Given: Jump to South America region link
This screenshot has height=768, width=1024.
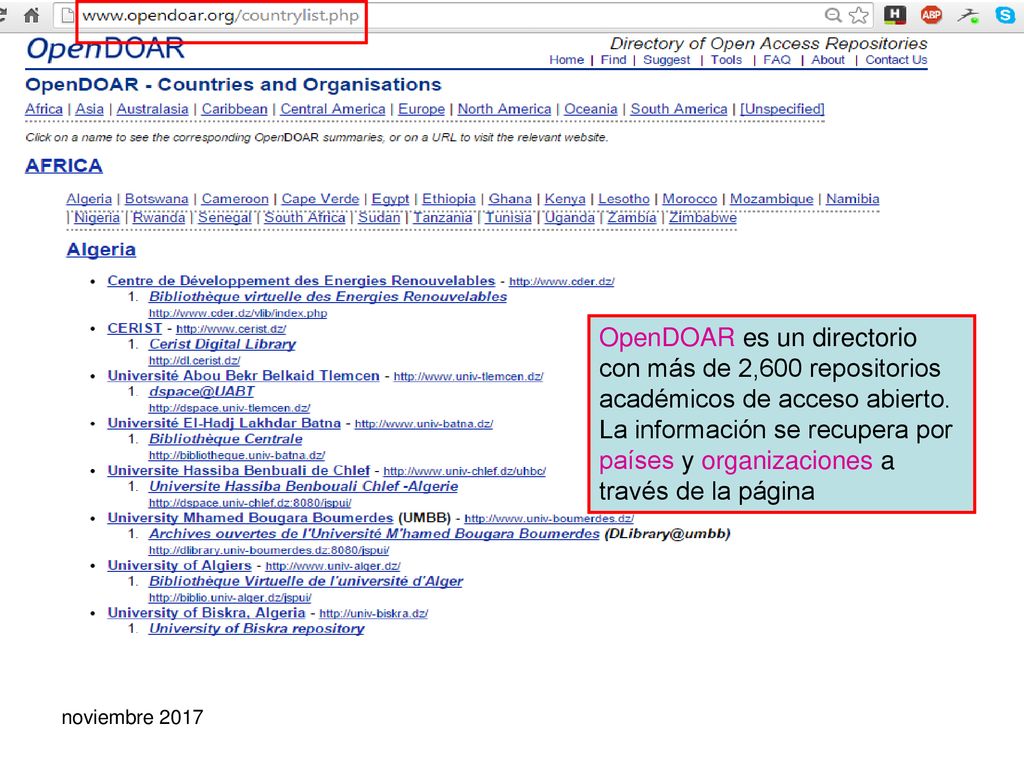Looking at the screenshot, I should tap(679, 109).
